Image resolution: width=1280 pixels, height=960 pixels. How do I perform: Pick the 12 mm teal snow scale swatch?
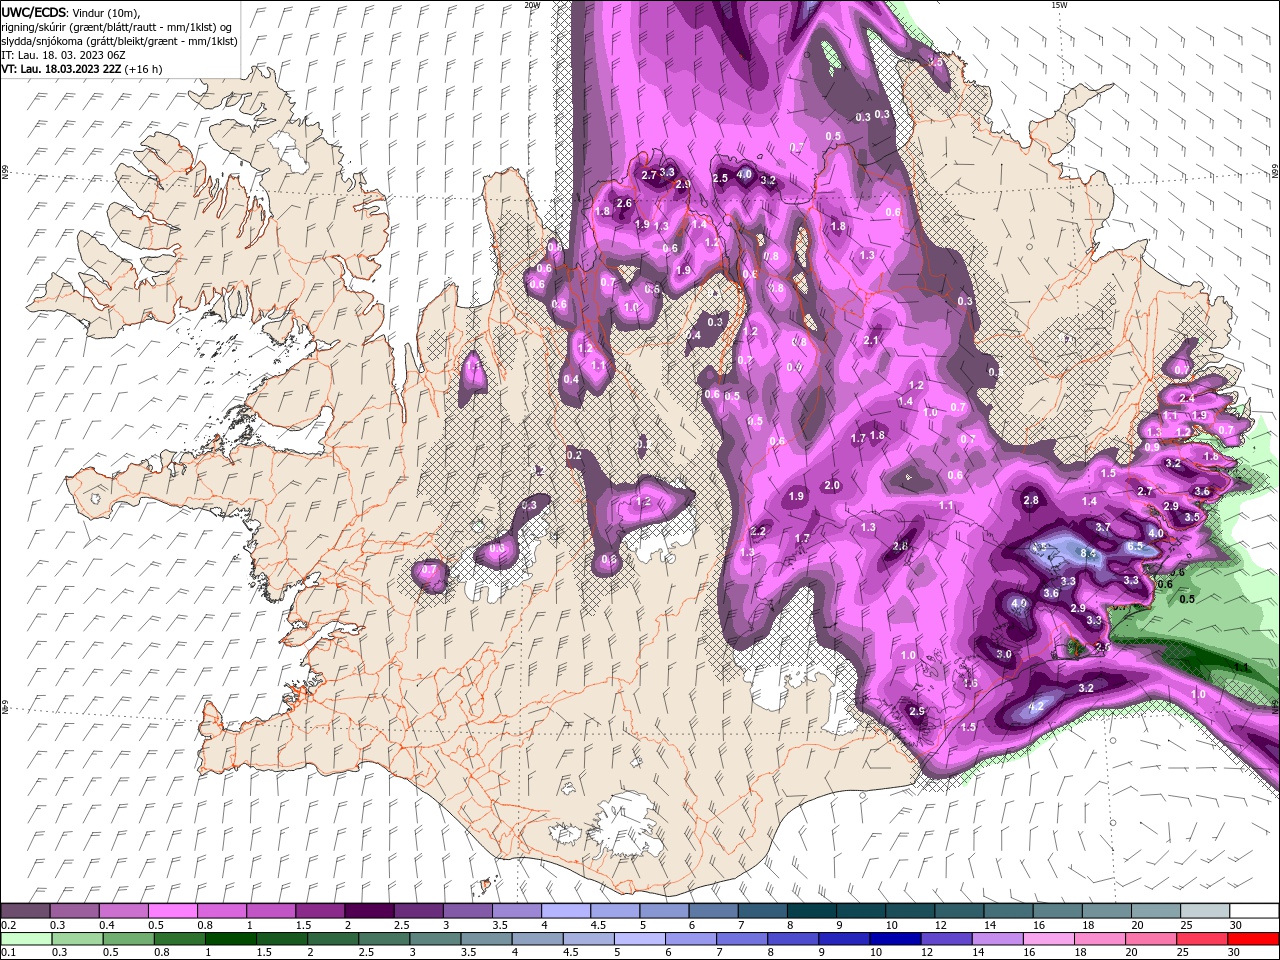(960, 911)
